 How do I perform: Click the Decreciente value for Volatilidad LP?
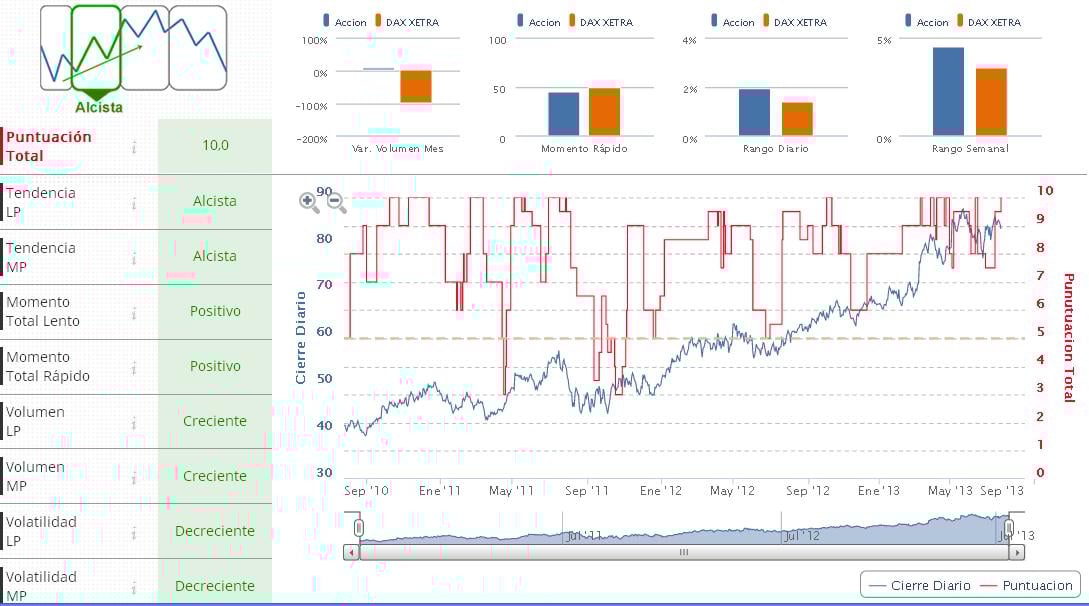(215, 531)
